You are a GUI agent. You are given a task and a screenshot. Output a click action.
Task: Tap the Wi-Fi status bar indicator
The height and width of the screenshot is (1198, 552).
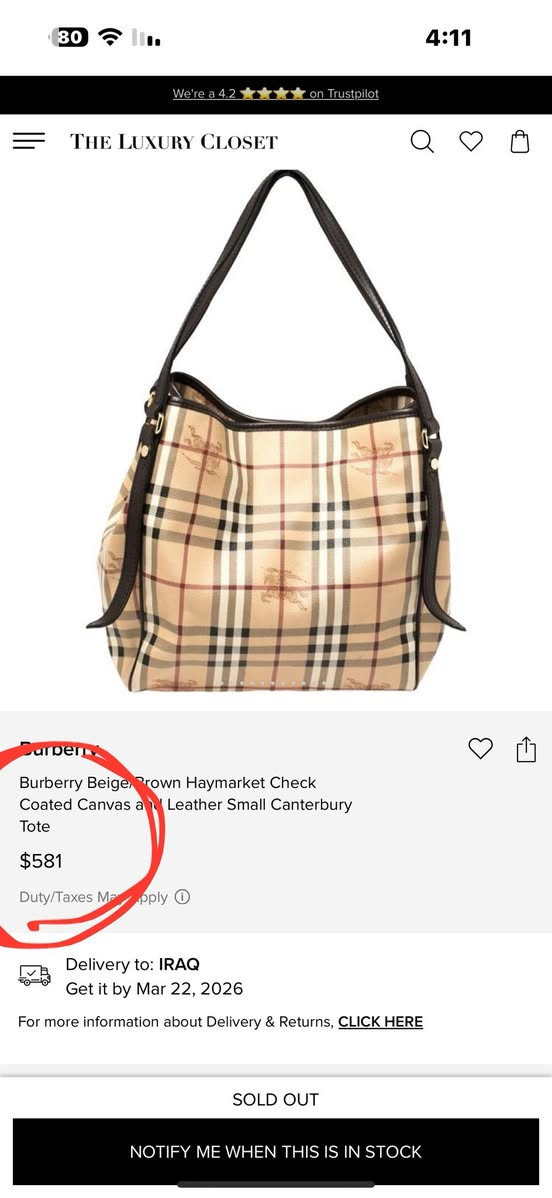pos(111,37)
